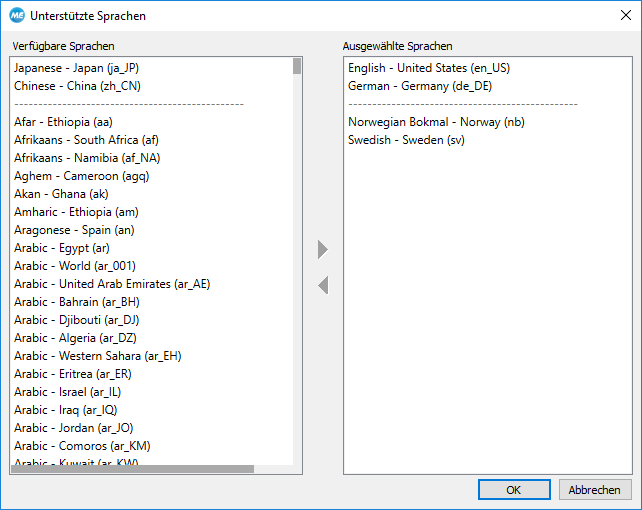The height and width of the screenshot is (510, 642).
Task: Select Afrikaans - South Africa (af)
Action: [87, 140]
